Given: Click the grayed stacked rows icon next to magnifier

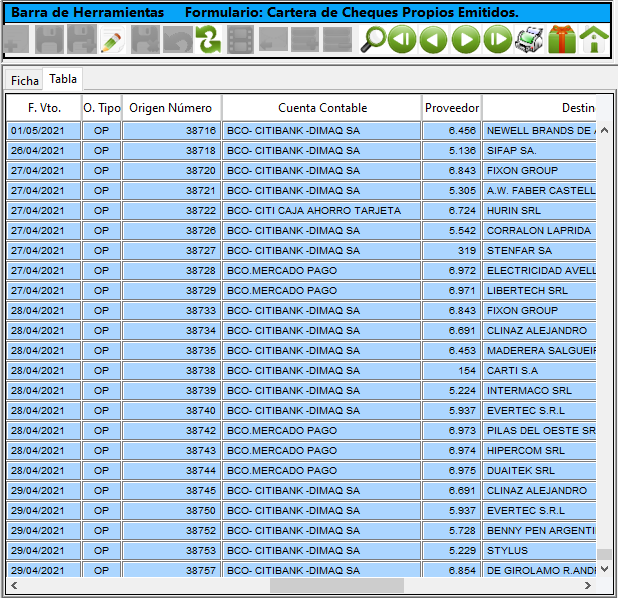Looking at the screenshot, I should click(337, 39).
